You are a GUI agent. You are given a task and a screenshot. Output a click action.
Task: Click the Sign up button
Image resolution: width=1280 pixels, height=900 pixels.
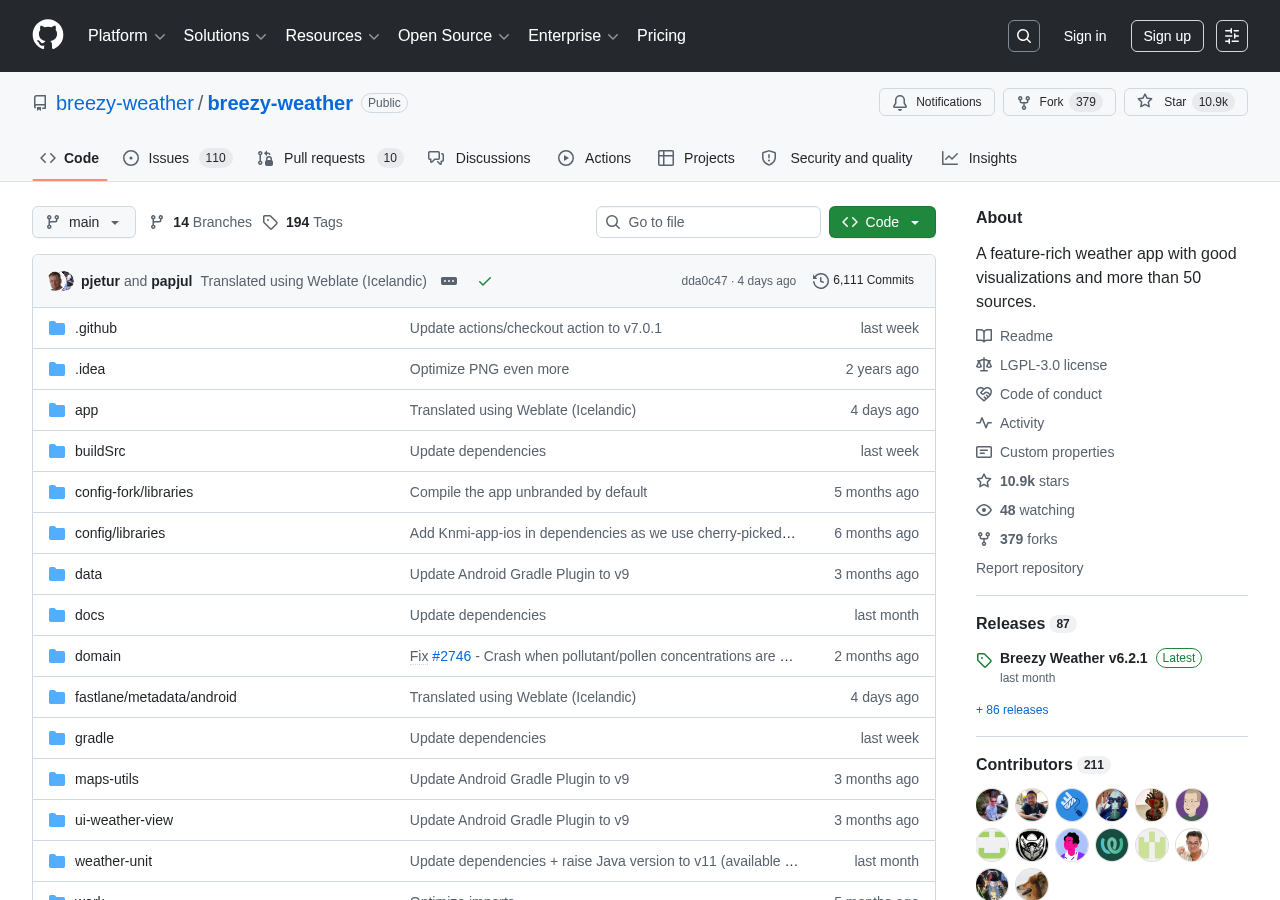[1167, 36]
